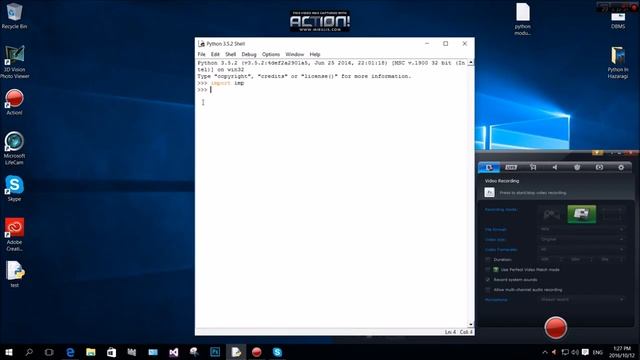640x360 pixels.
Task: Open the Video size dropdown
Action: click(581, 239)
